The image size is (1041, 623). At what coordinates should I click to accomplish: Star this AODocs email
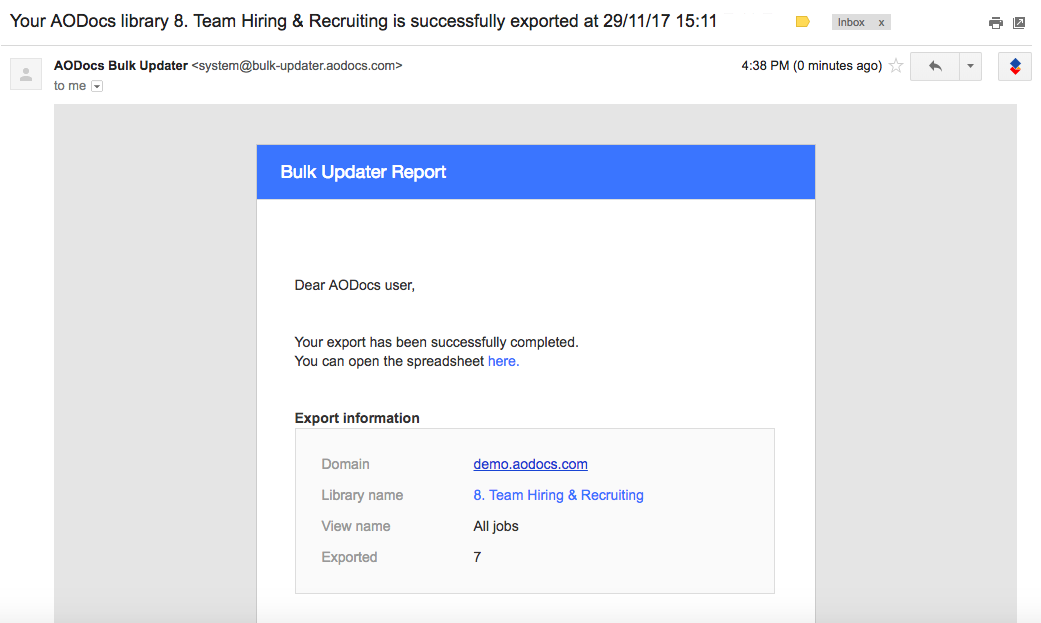point(896,66)
